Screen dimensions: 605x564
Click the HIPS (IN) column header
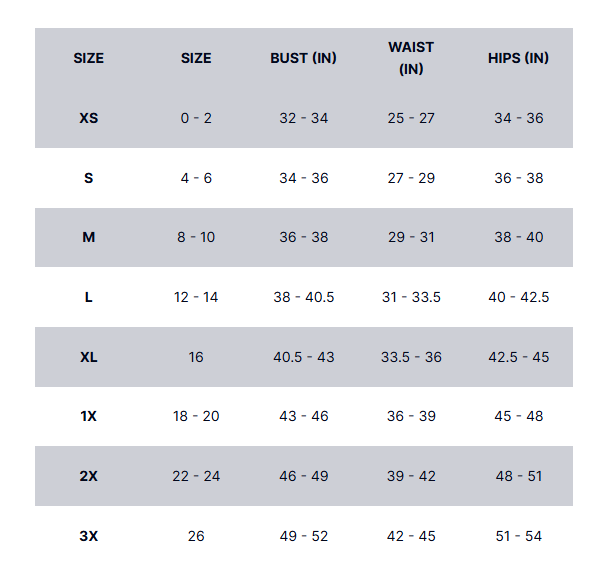pos(518,58)
